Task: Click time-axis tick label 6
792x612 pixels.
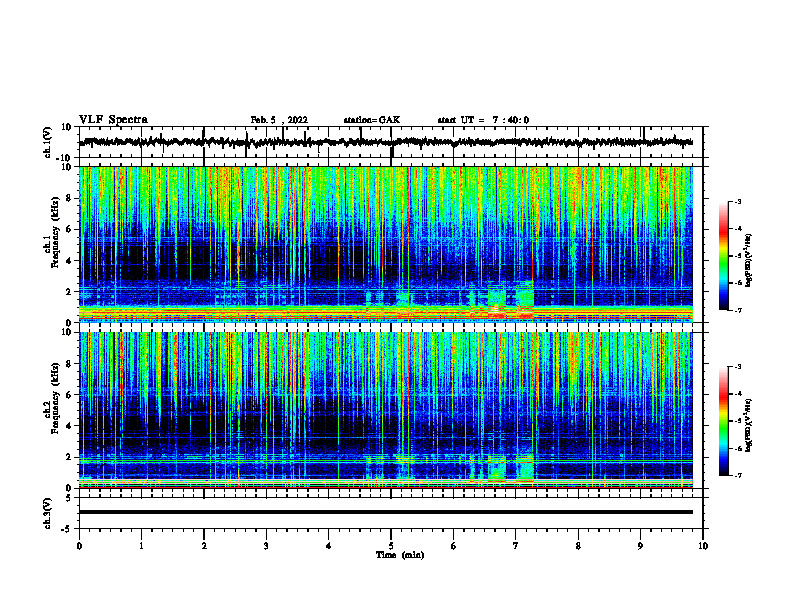Action: (x=454, y=546)
